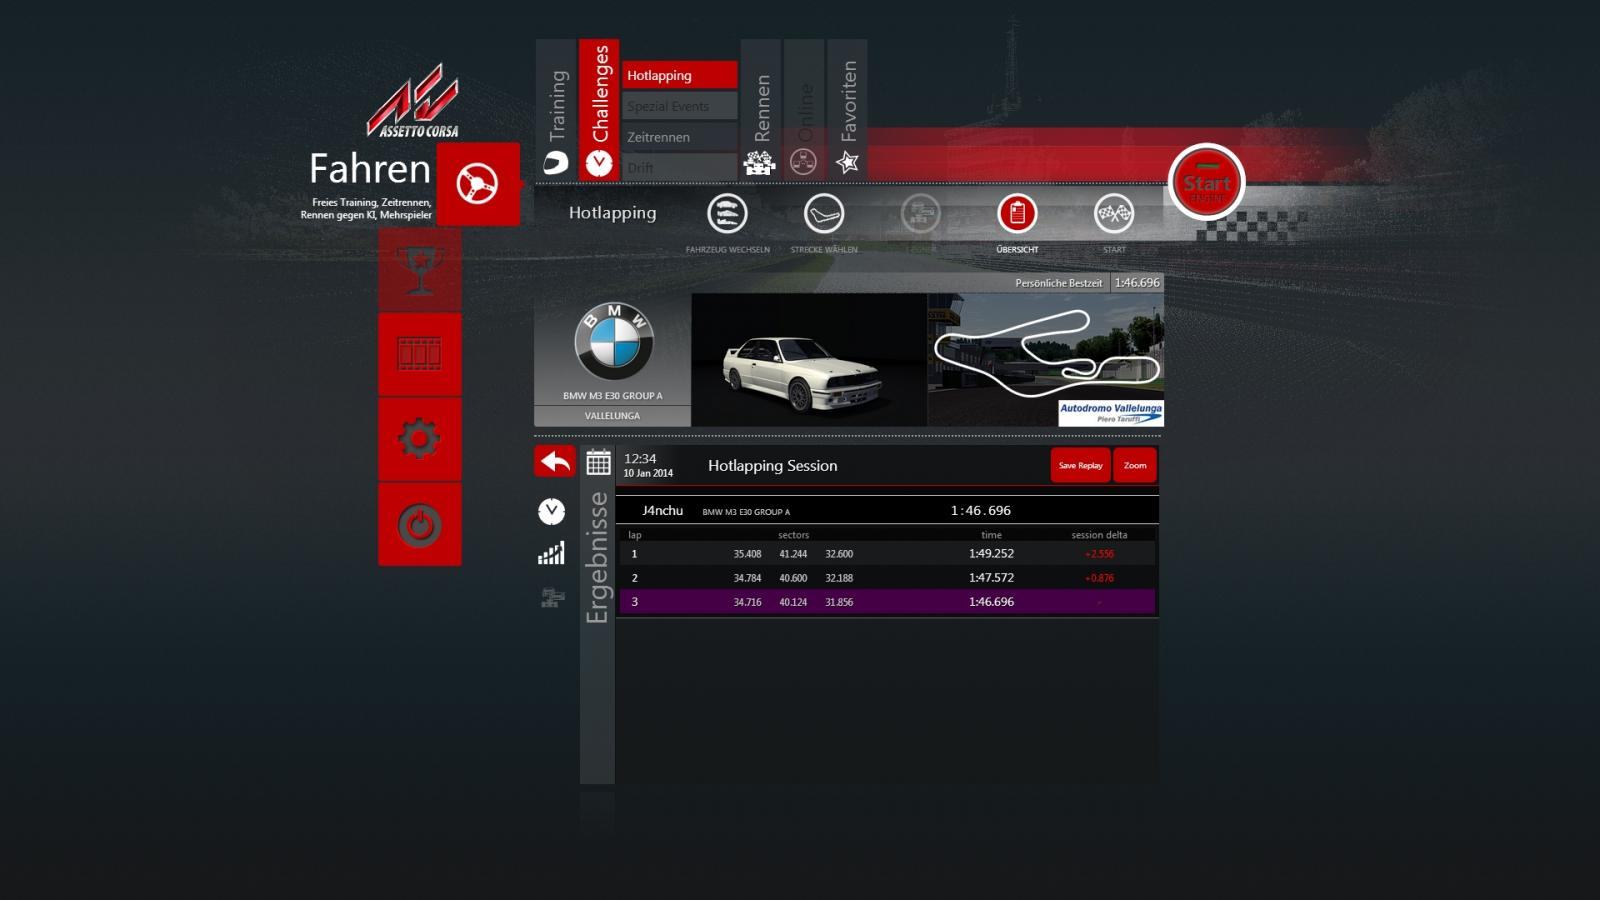
Task: Click the dimmed icon below signal bars
Action: tap(552, 597)
